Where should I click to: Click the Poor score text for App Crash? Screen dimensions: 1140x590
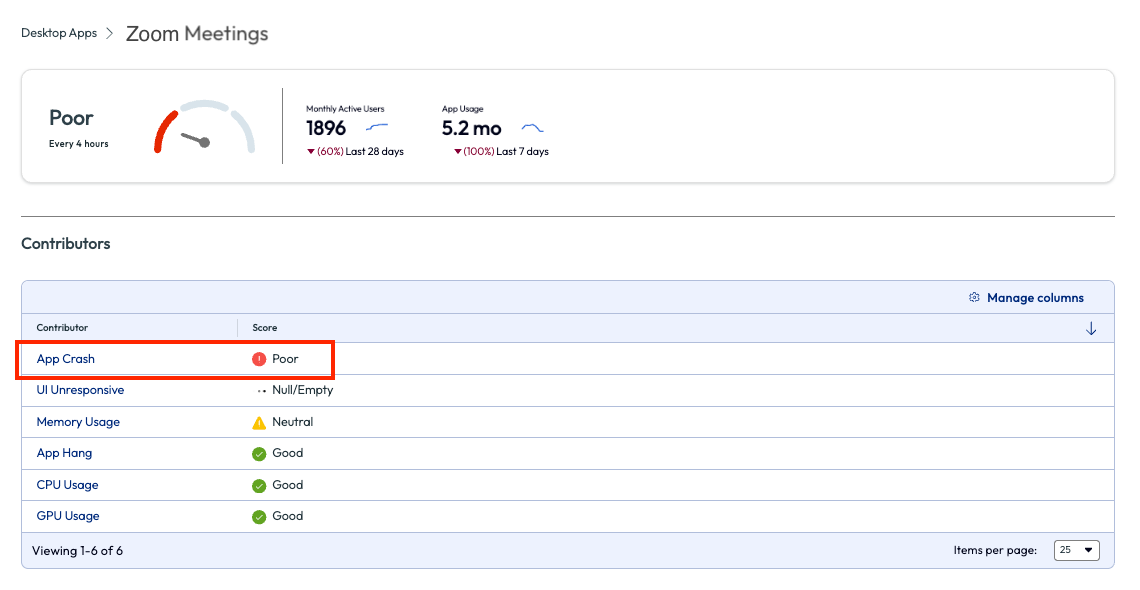pos(285,359)
